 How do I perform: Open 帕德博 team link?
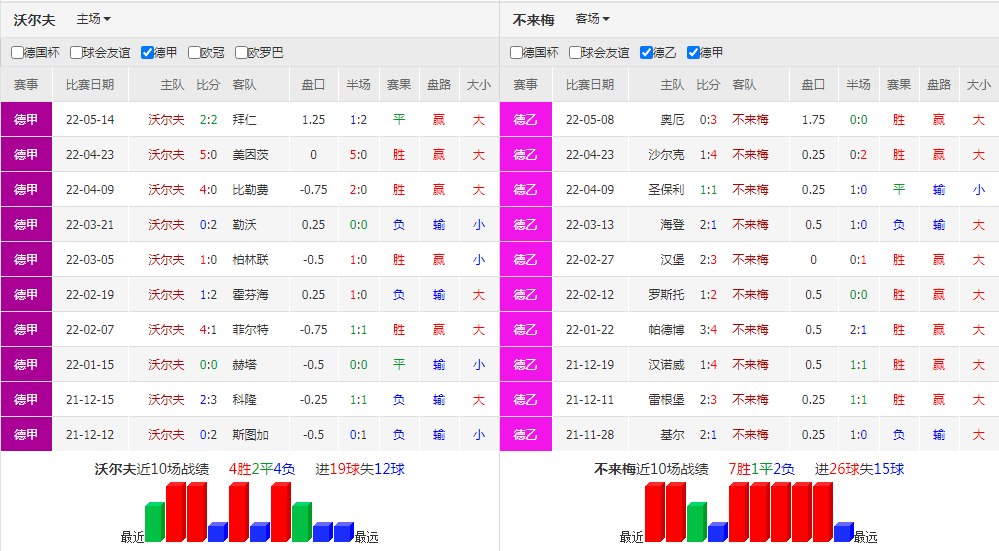pos(666,330)
